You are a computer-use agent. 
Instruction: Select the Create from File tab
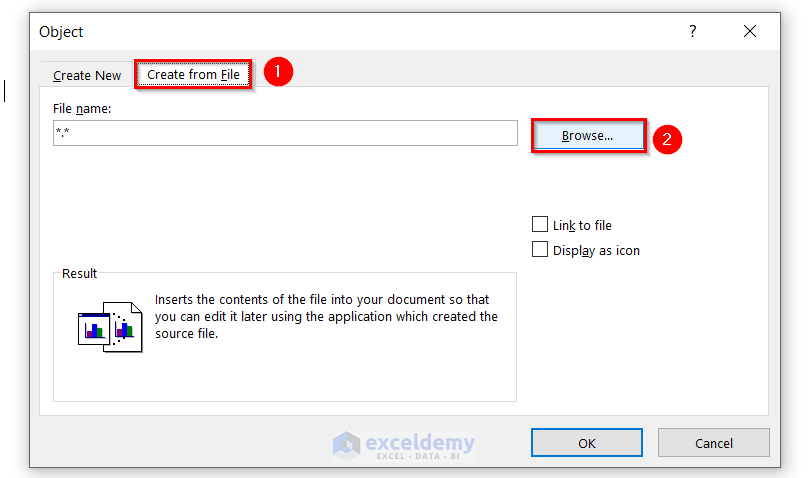point(193,75)
